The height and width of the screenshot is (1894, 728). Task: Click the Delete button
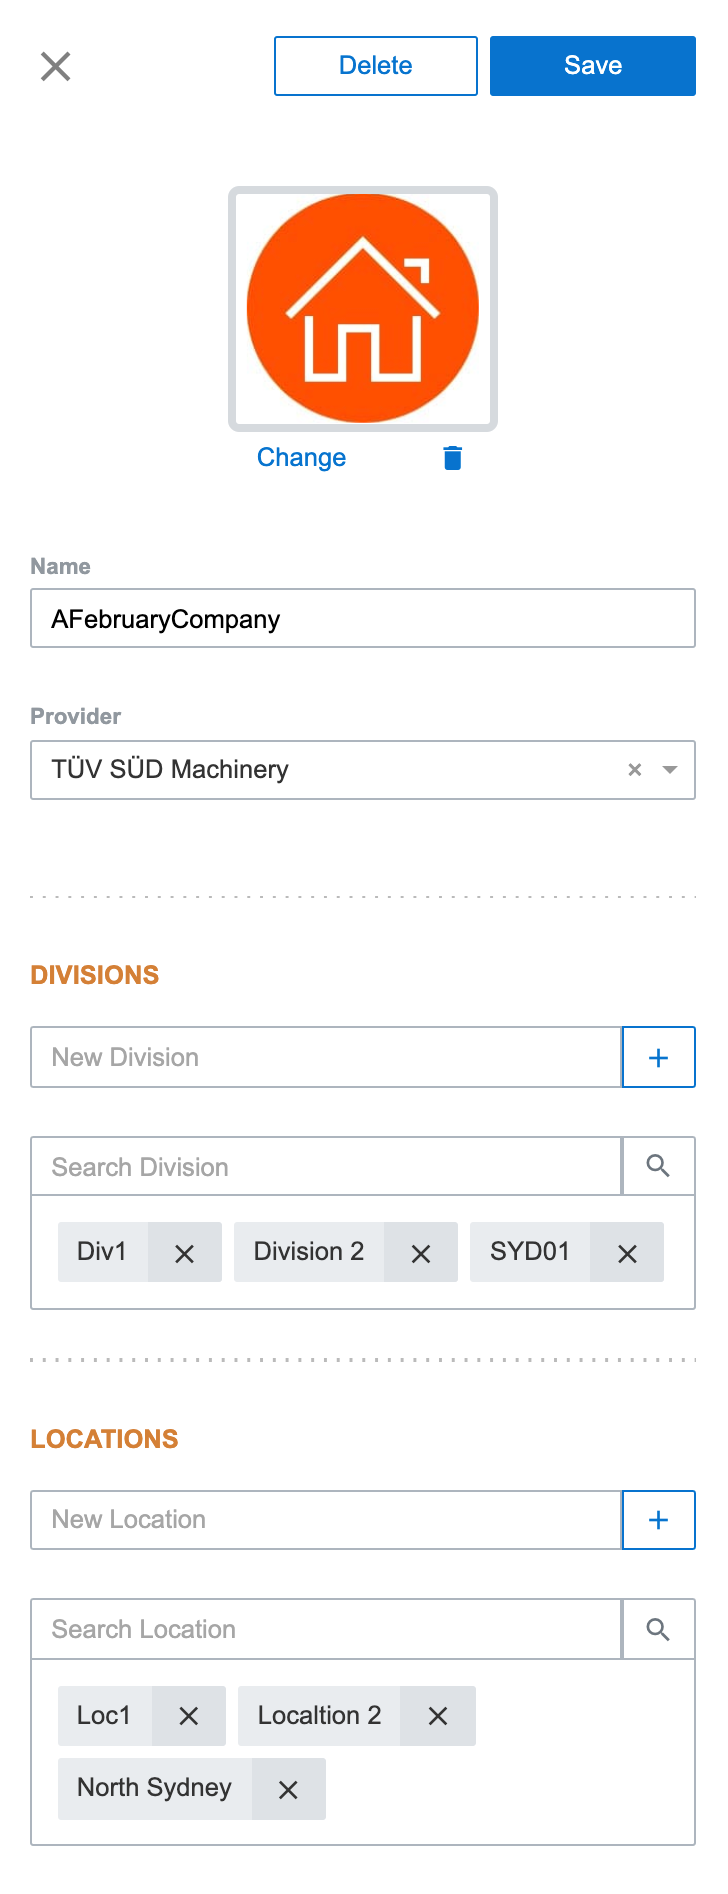tap(376, 66)
